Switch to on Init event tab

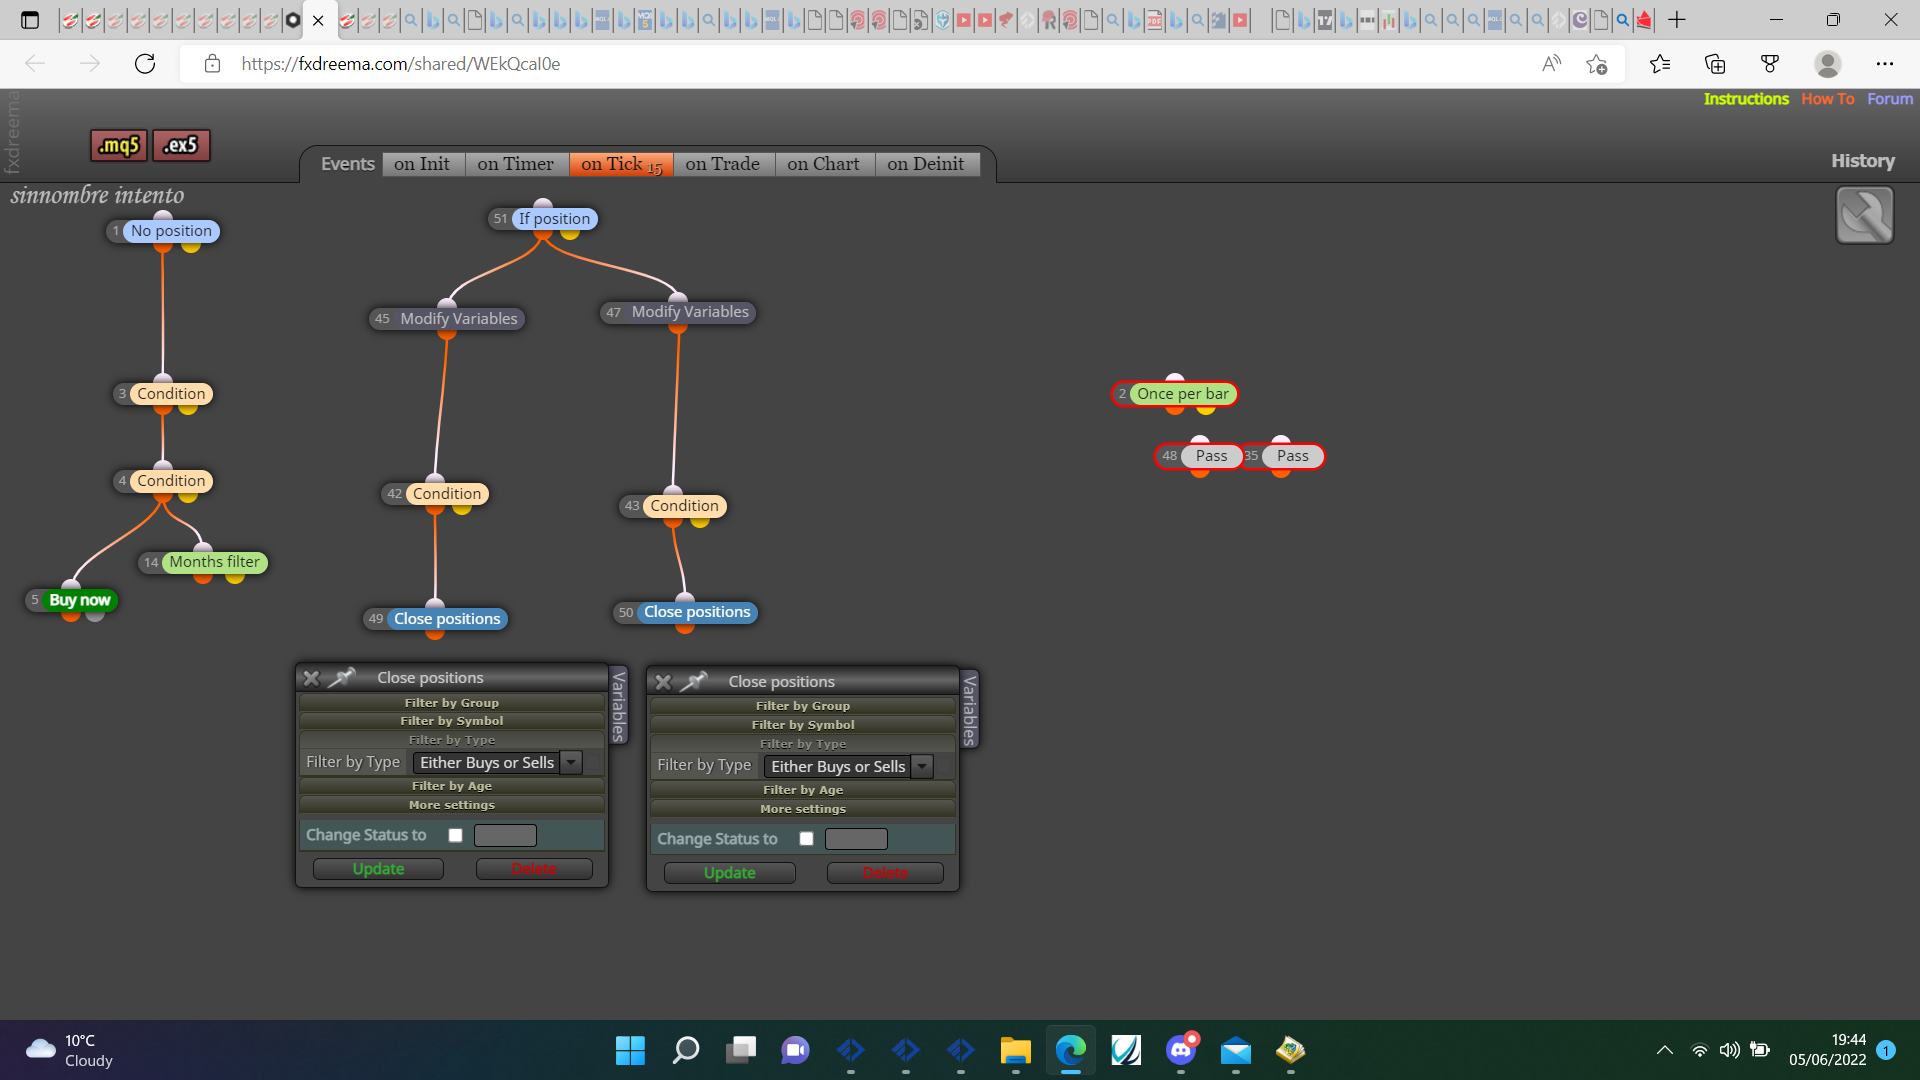coord(422,164)
